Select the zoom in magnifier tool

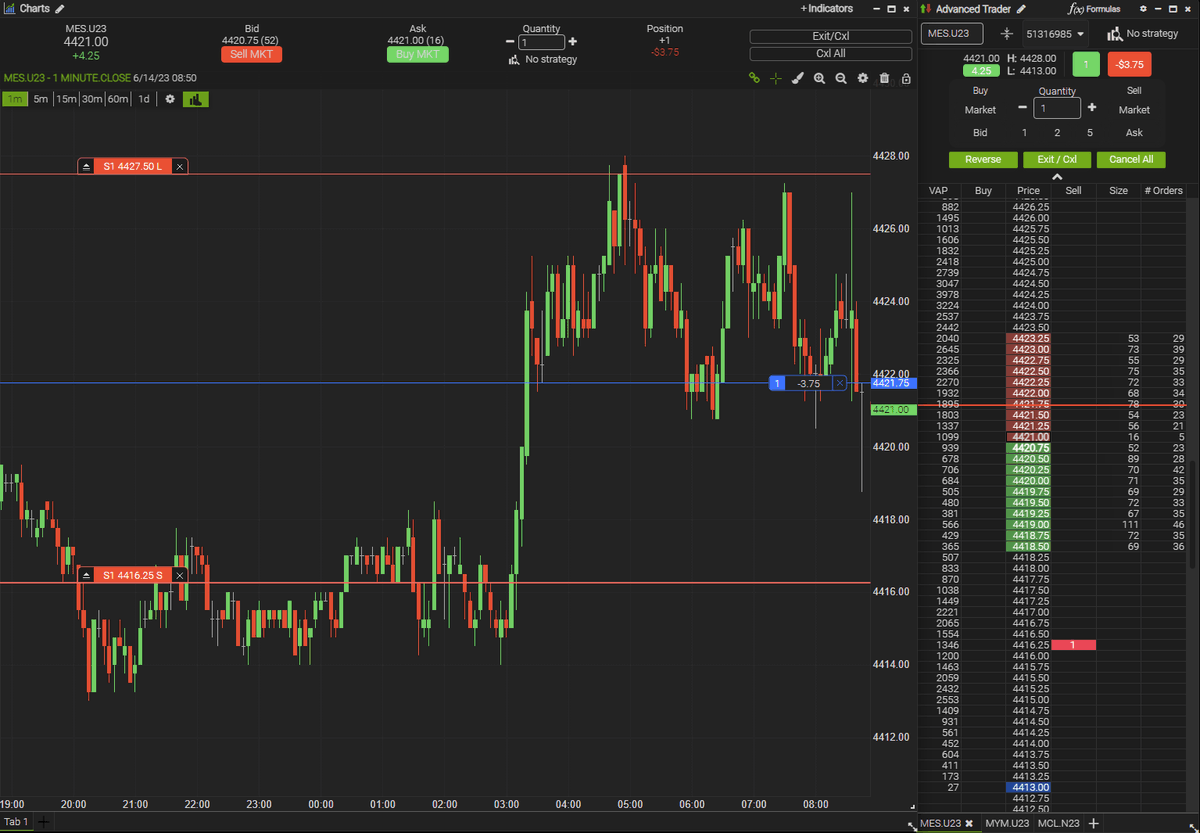point(819,78)
